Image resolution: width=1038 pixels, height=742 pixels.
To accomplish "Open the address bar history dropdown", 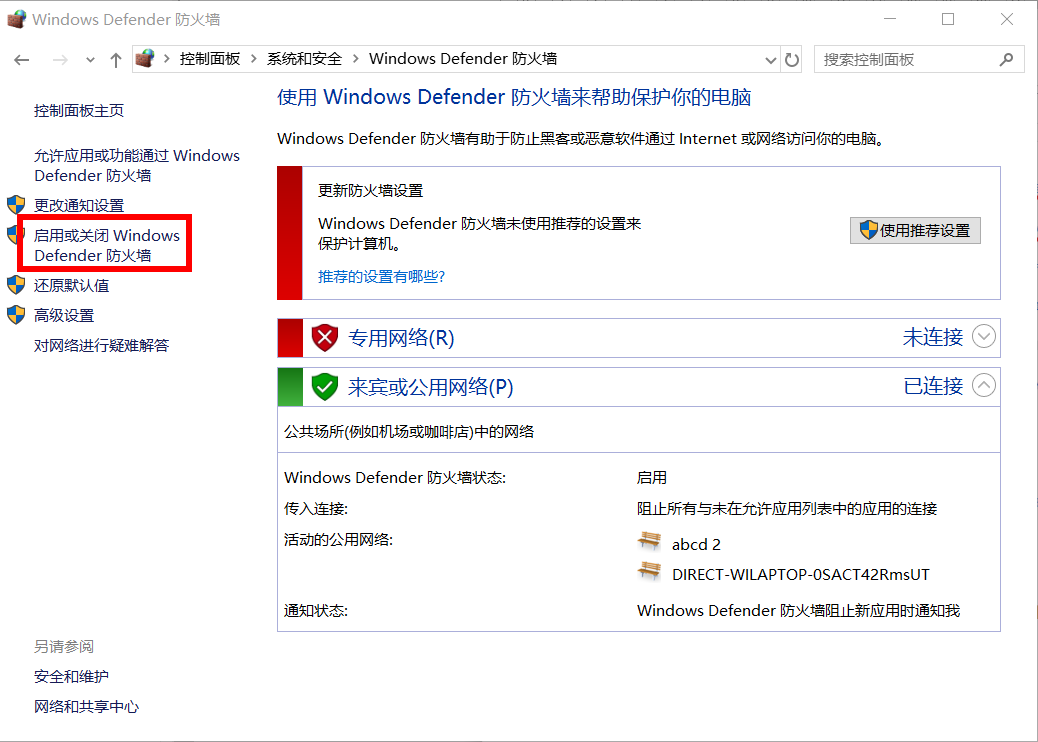I will pyautogui.click(x=770, y=60).
